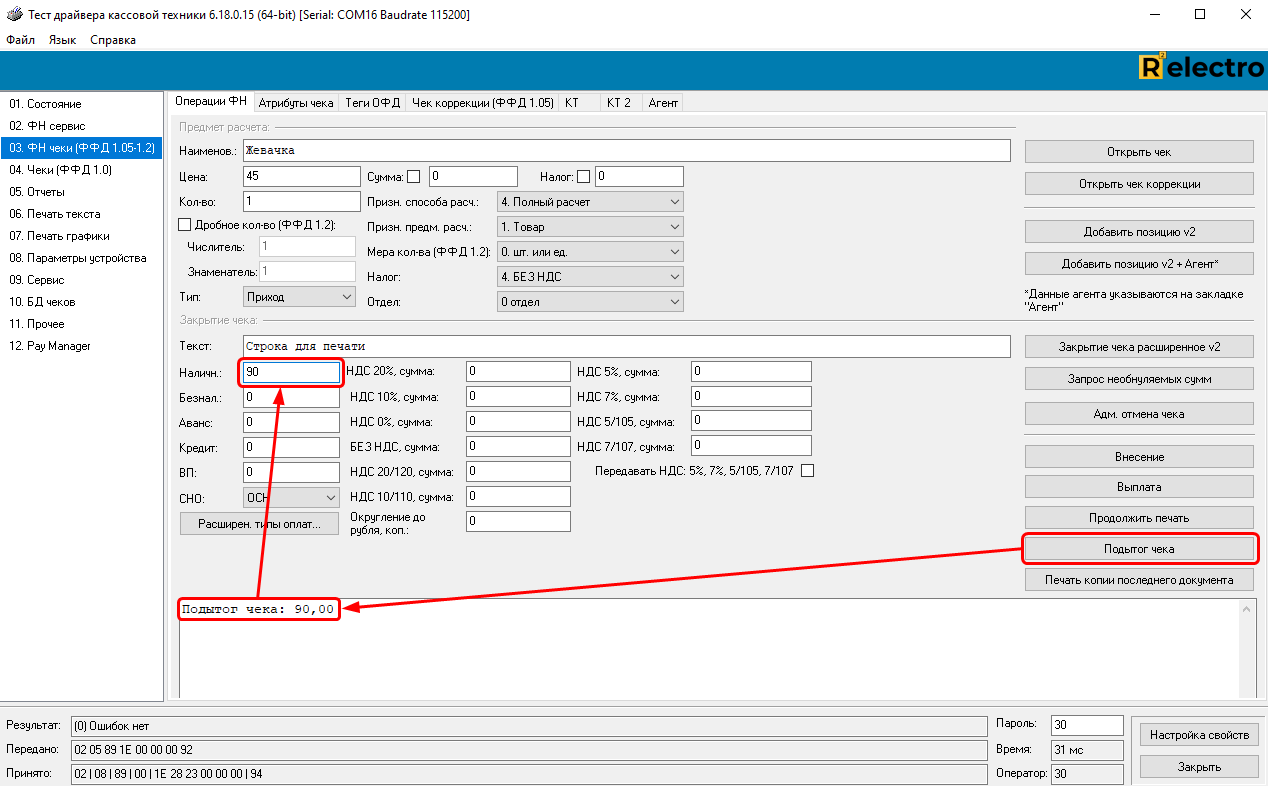The width and height of the screenshot is (1268, 786).
Task: Click into the Наличн. input field
Action: (291, 372)
